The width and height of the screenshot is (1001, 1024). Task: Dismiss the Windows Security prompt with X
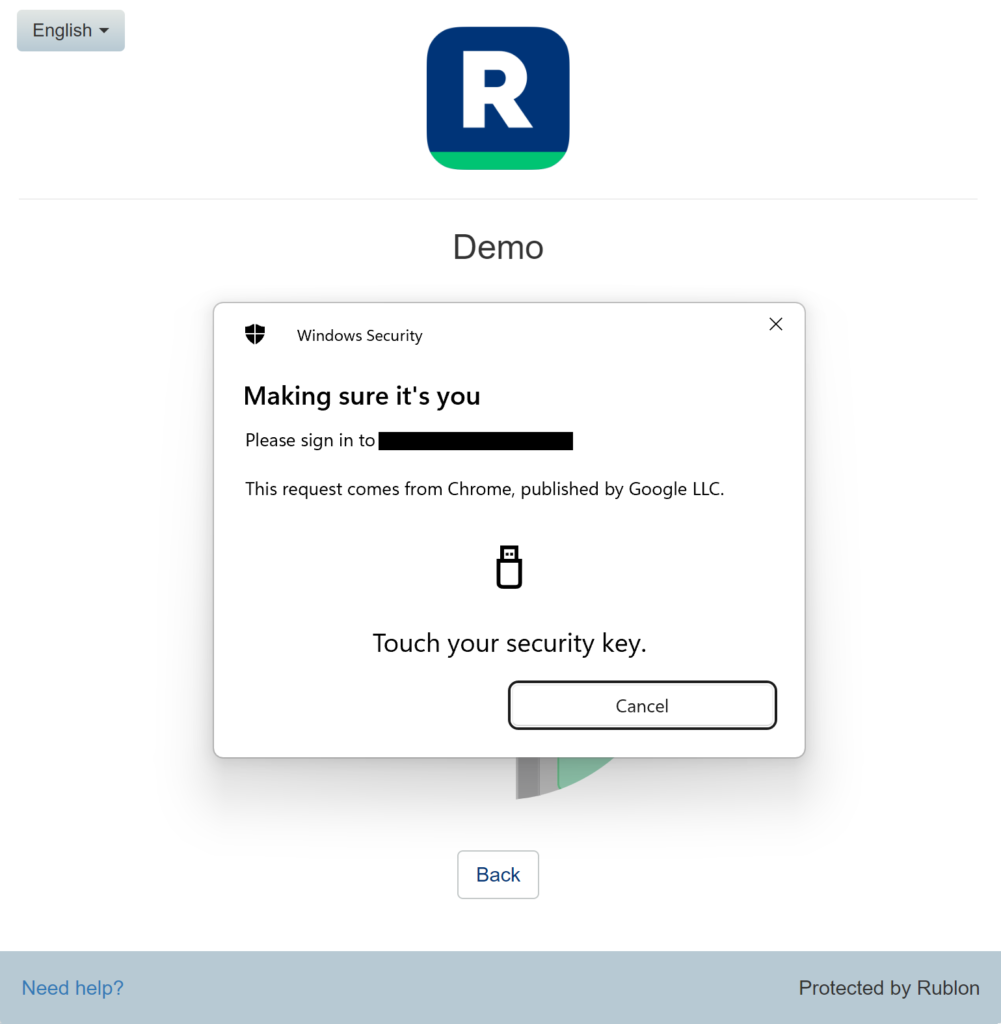[775, 323]
